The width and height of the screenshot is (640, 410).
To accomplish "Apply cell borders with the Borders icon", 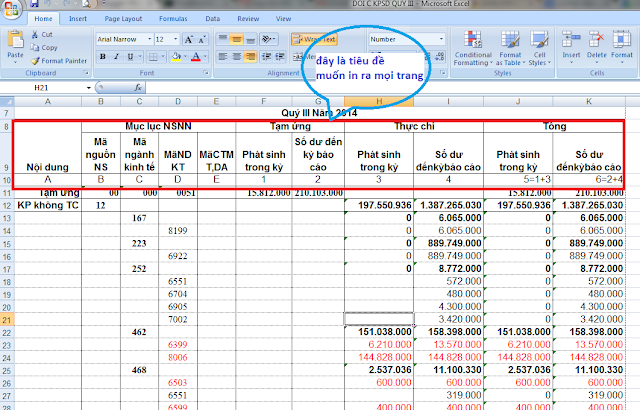I will coord(153,57).
